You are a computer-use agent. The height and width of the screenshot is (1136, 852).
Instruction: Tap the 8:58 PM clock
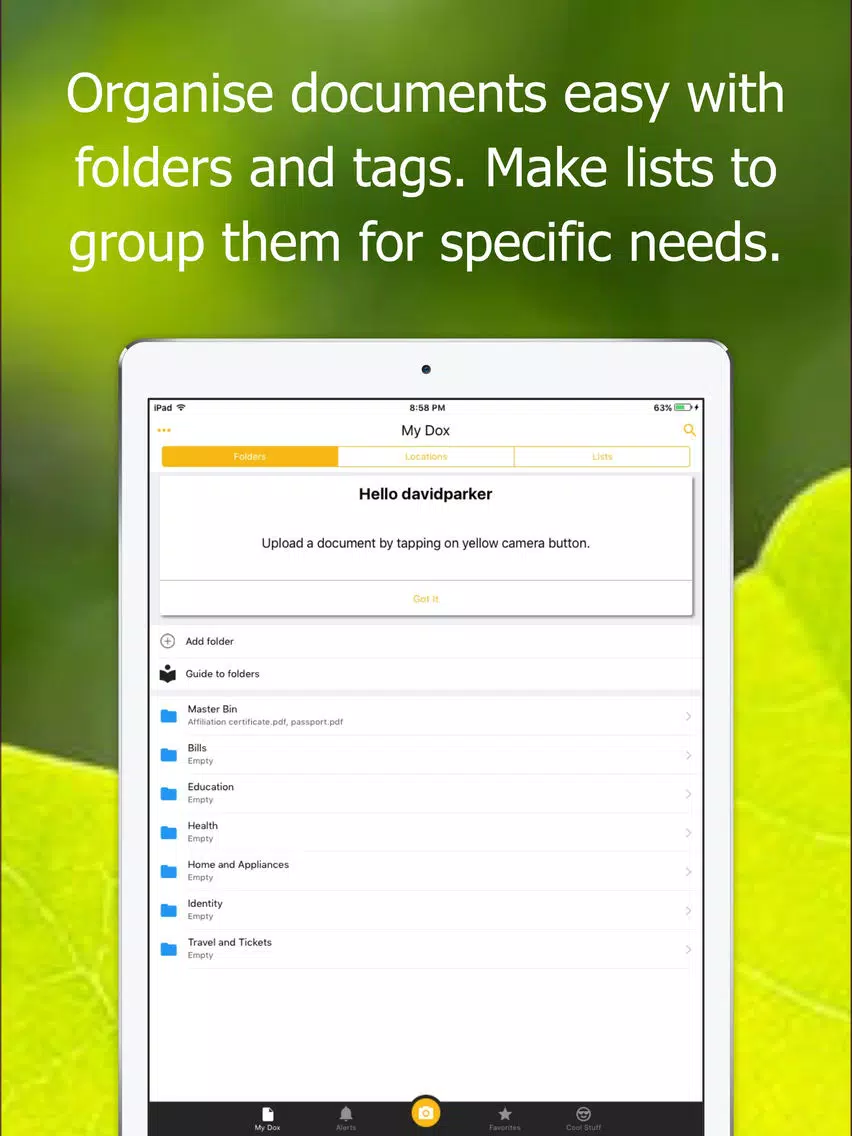click(427, 408)
